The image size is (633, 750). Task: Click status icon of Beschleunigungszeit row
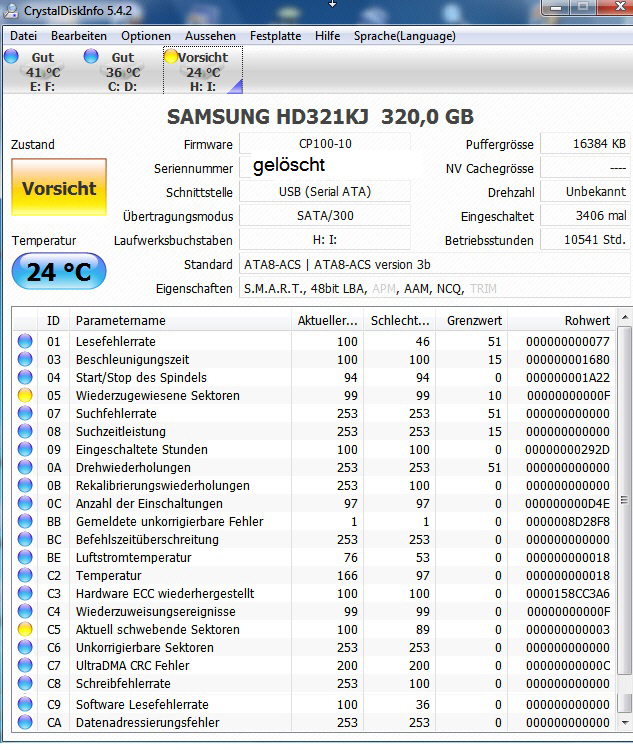coord(25,359)
